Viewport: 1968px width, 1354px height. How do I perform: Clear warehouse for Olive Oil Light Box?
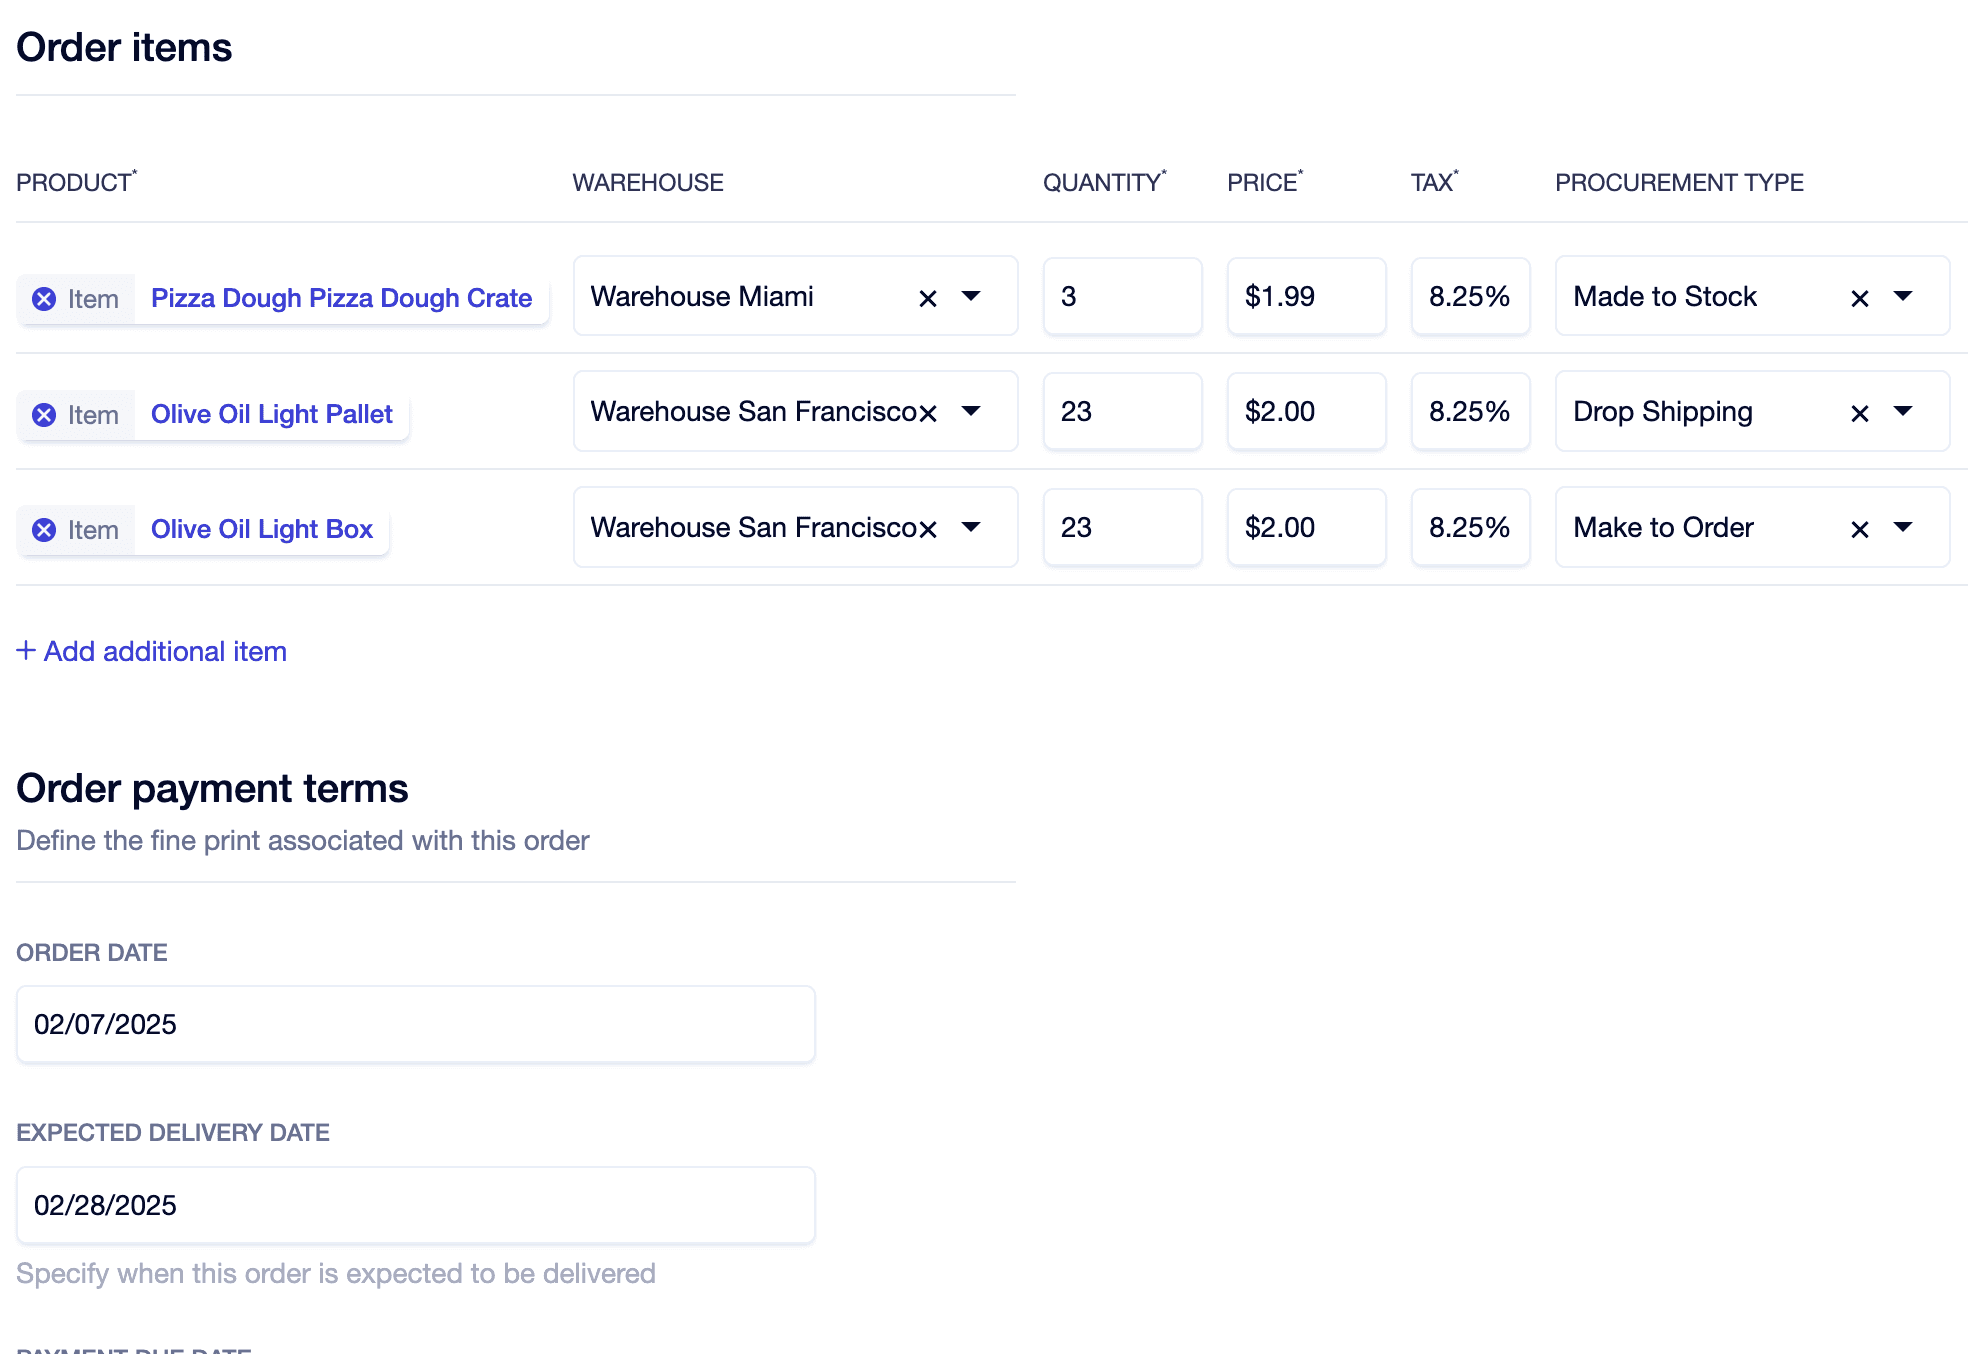(928, 529)
